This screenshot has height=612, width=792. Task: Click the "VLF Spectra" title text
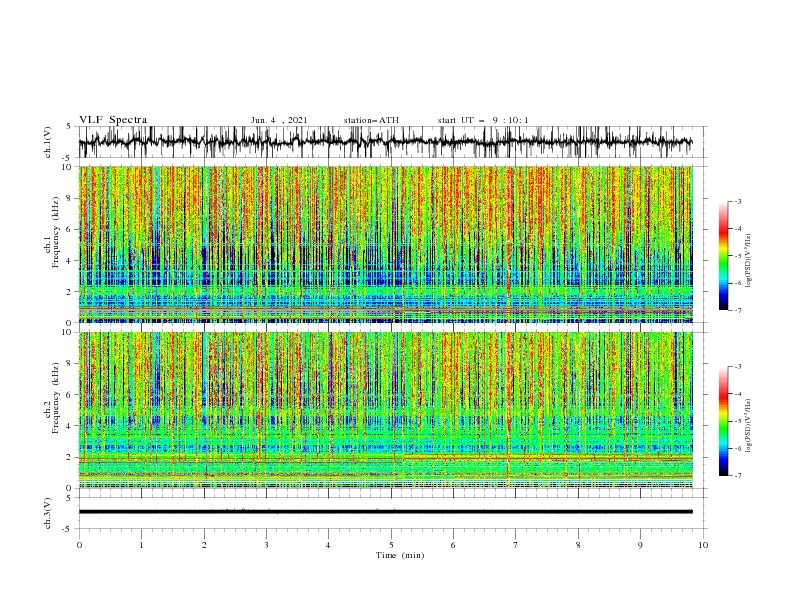[x=113, y=120]
